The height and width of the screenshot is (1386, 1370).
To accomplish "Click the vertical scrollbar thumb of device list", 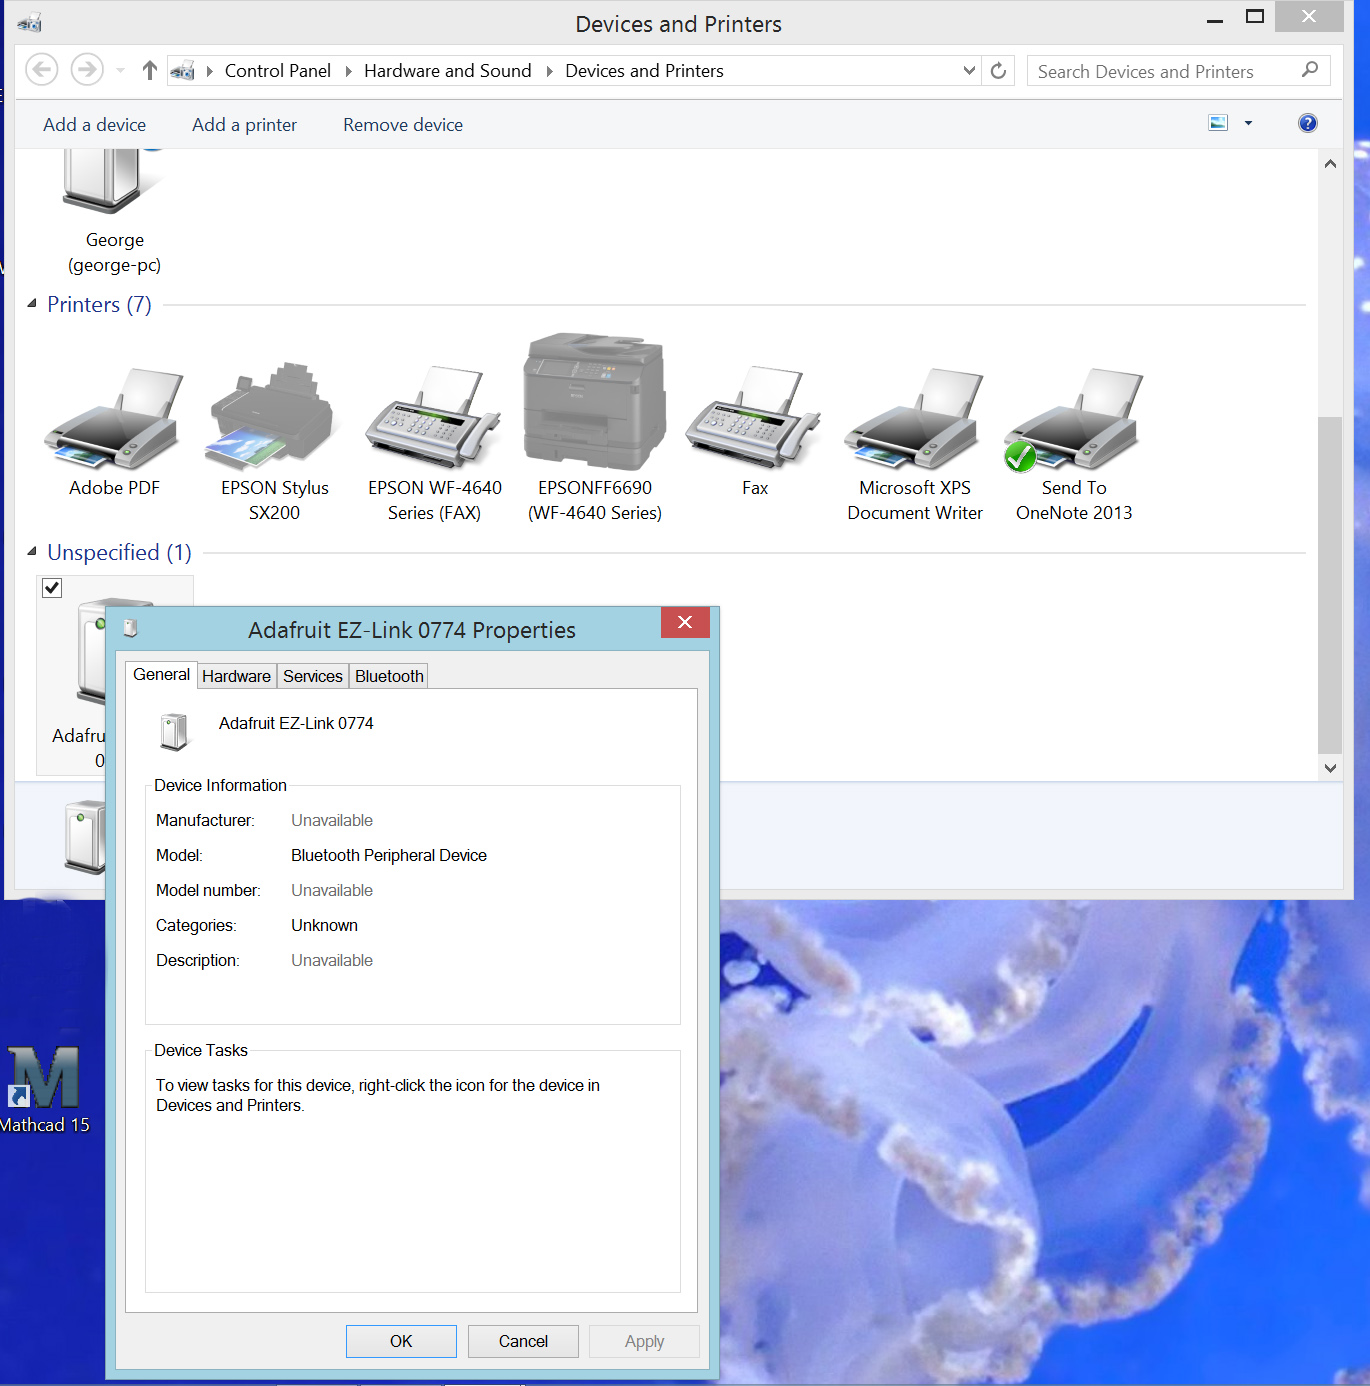I will (x=1329, y=584).
